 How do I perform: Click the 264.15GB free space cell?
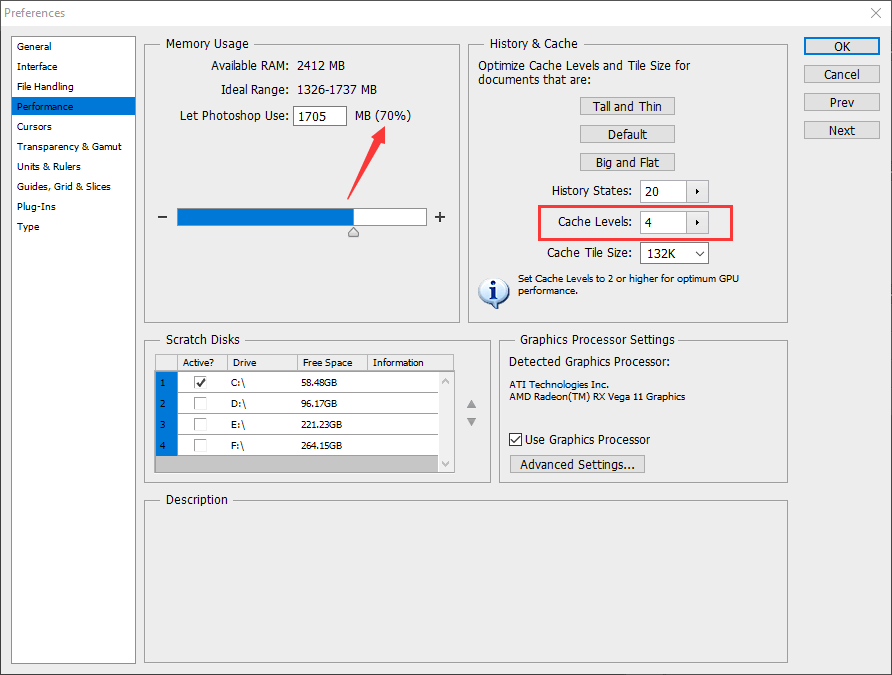[x=321, y=446]
